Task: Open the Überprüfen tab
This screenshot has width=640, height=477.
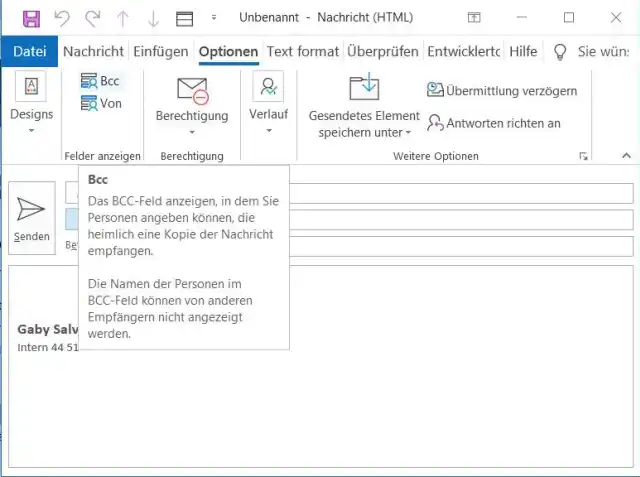Action: click(x=383, y=51)
